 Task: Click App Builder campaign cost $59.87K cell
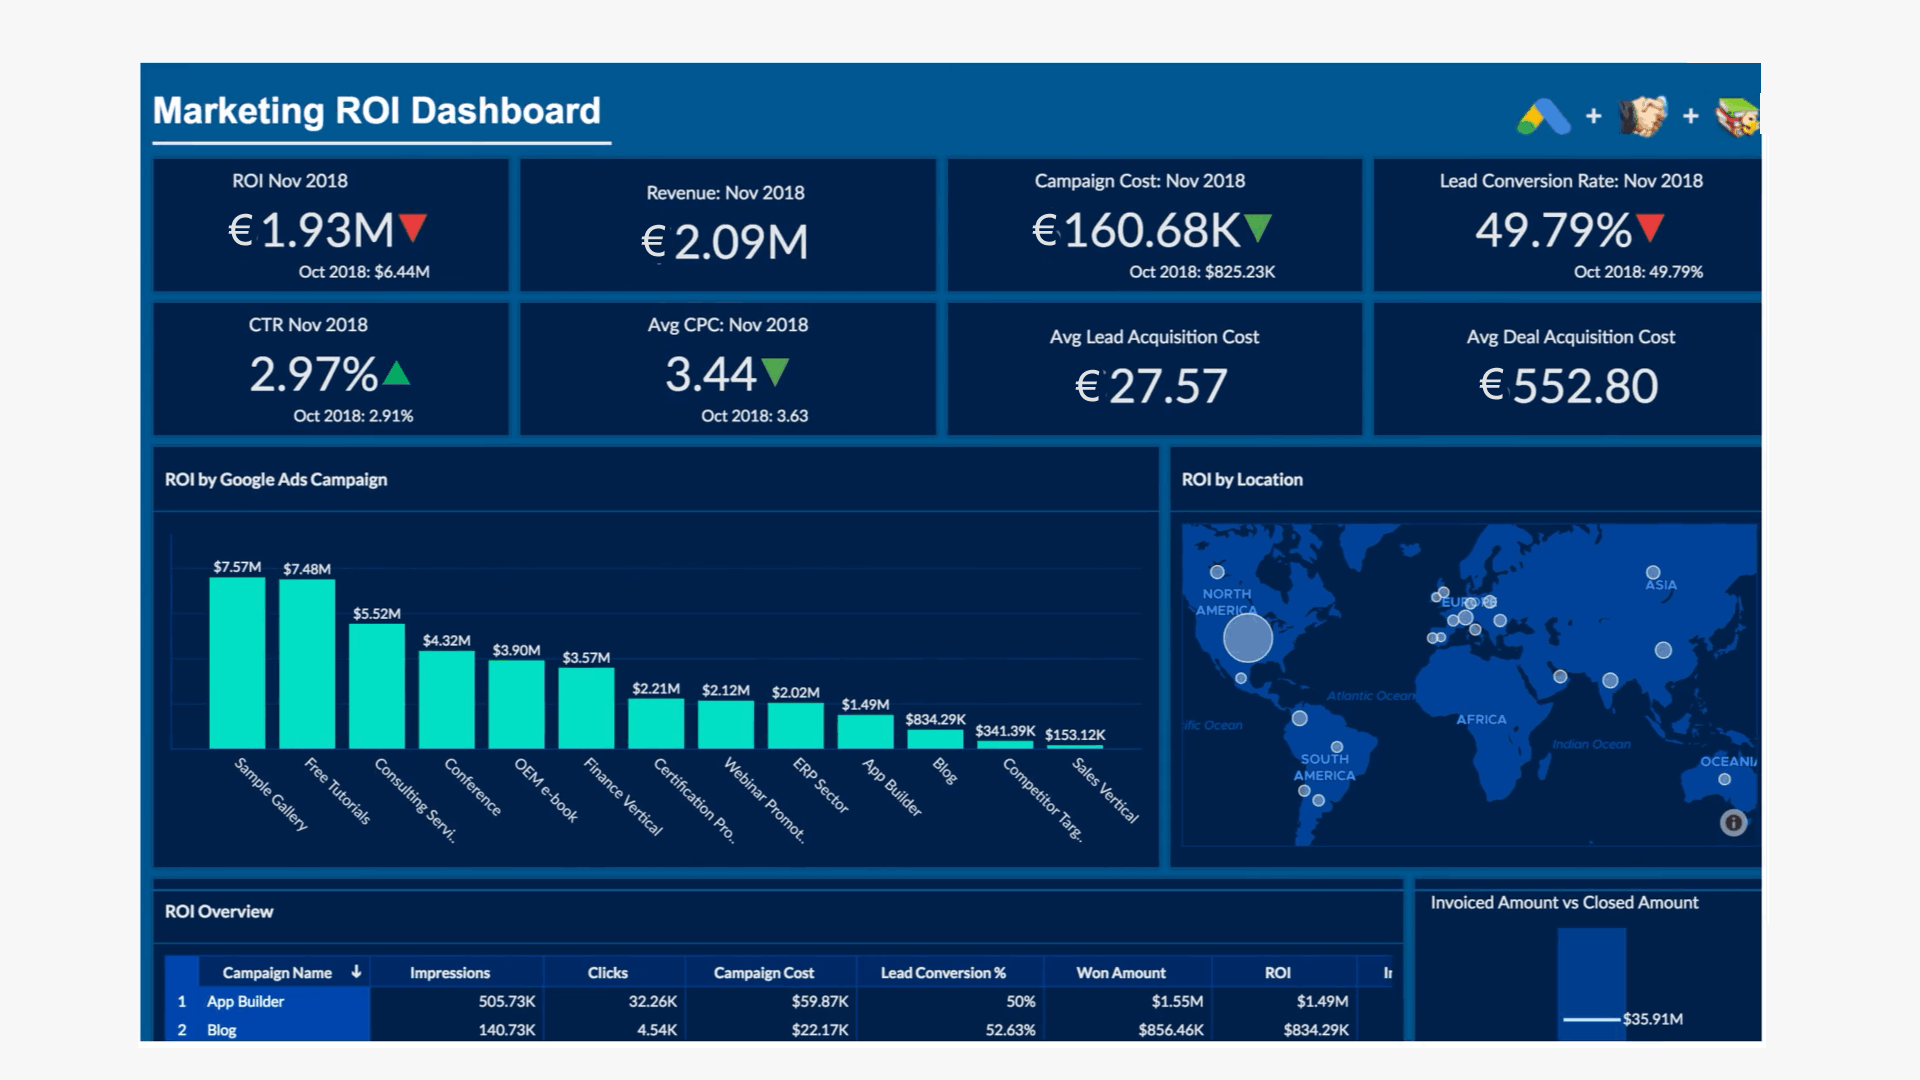(x=771, y=1001)
